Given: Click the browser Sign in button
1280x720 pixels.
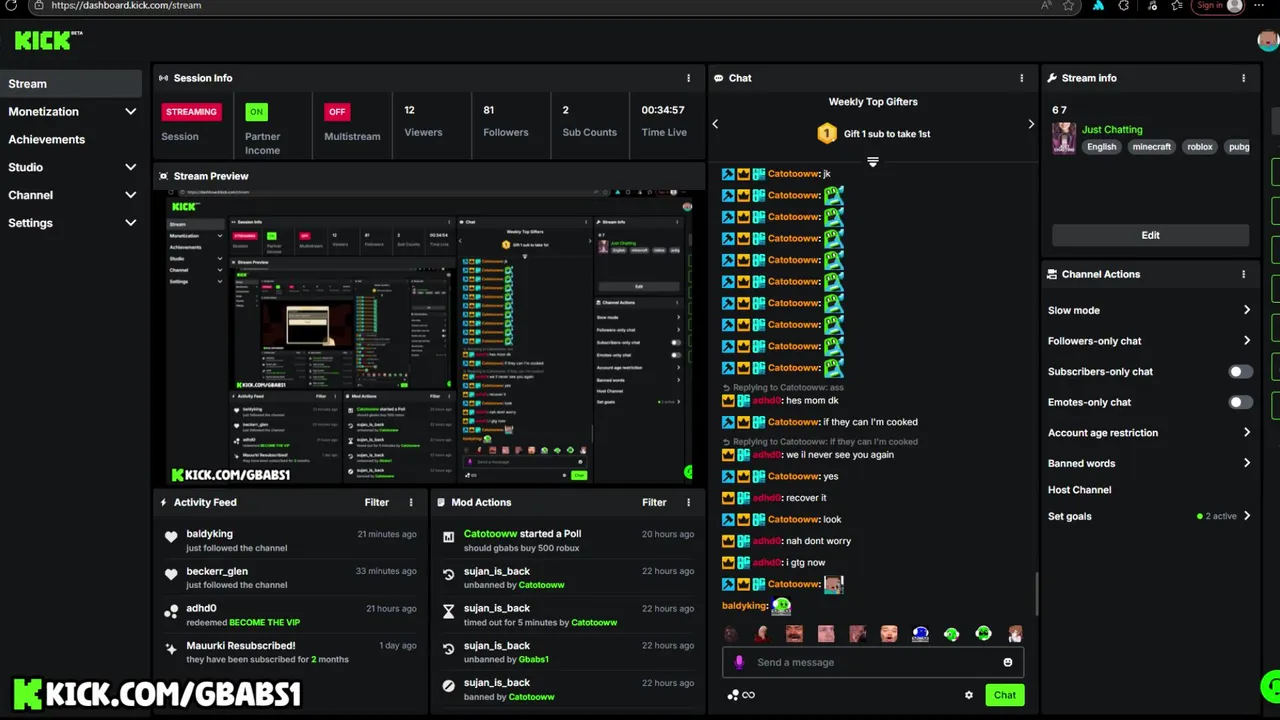Looking at the screenshot, I should point(1219,5).
